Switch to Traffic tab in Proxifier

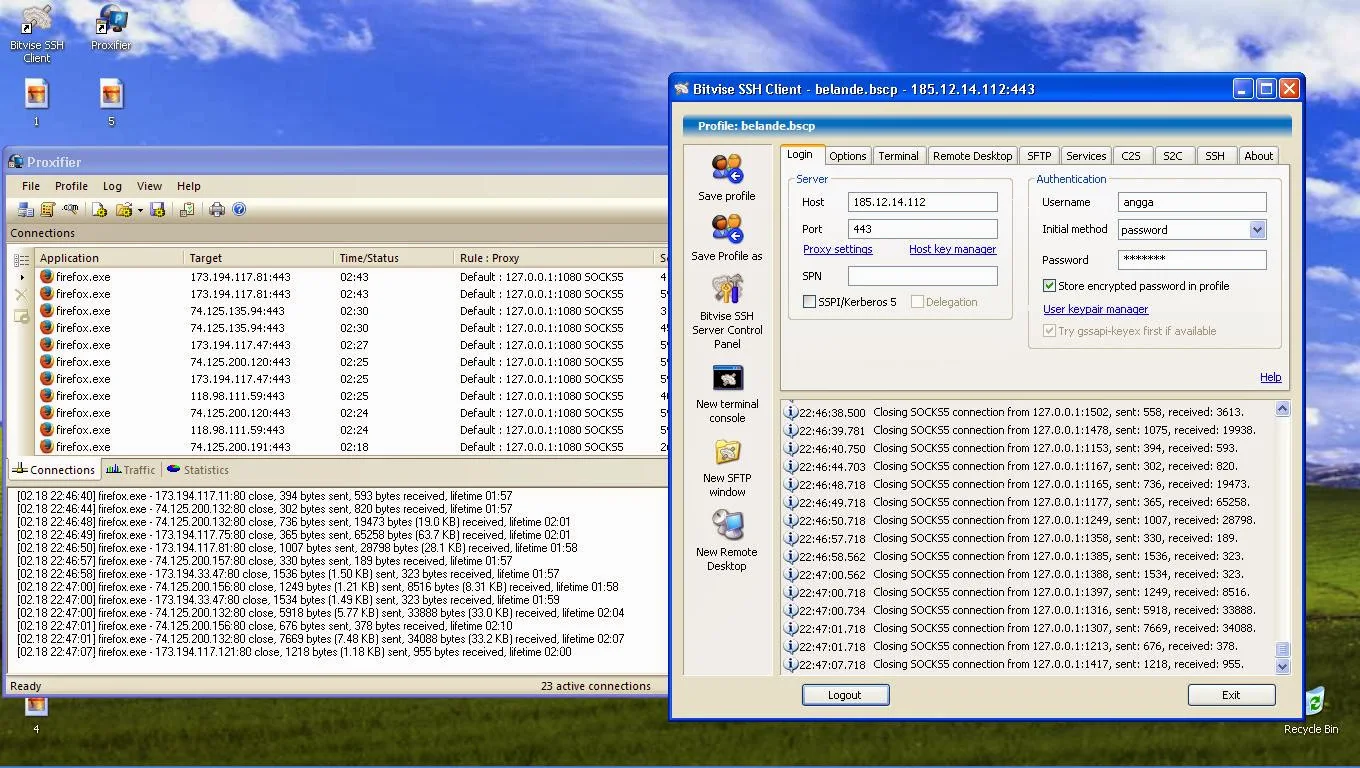click(x=131, y=470)
